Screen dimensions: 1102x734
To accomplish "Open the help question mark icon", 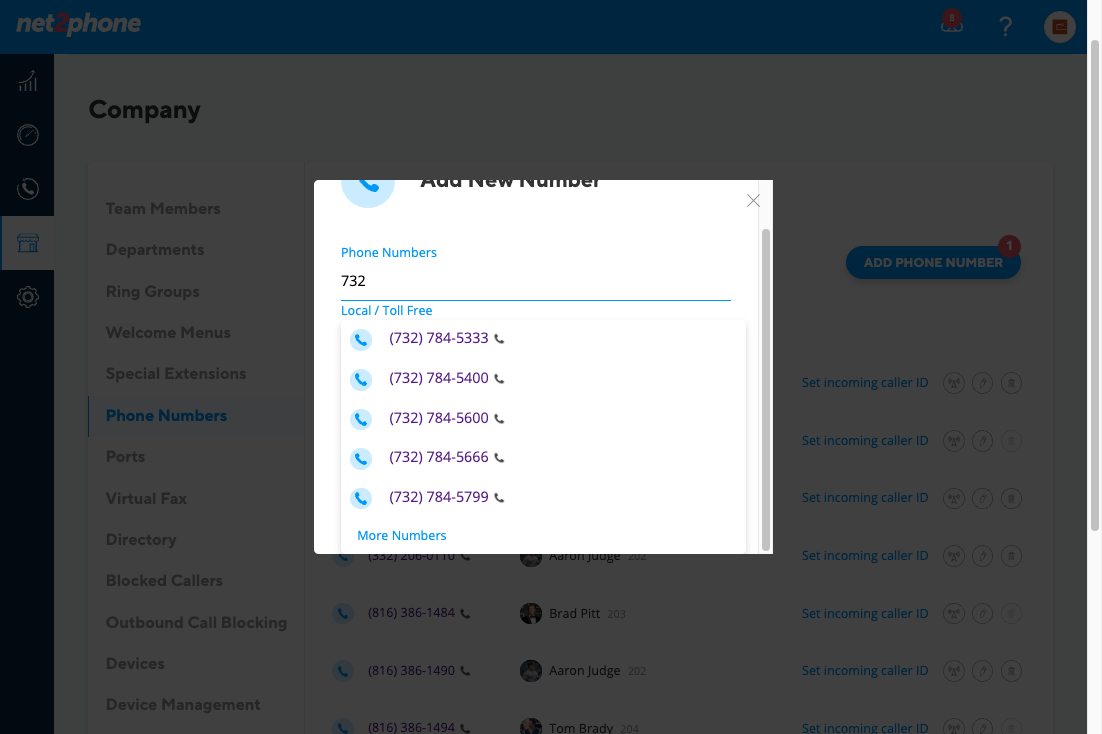I will tap(1006, 27).
